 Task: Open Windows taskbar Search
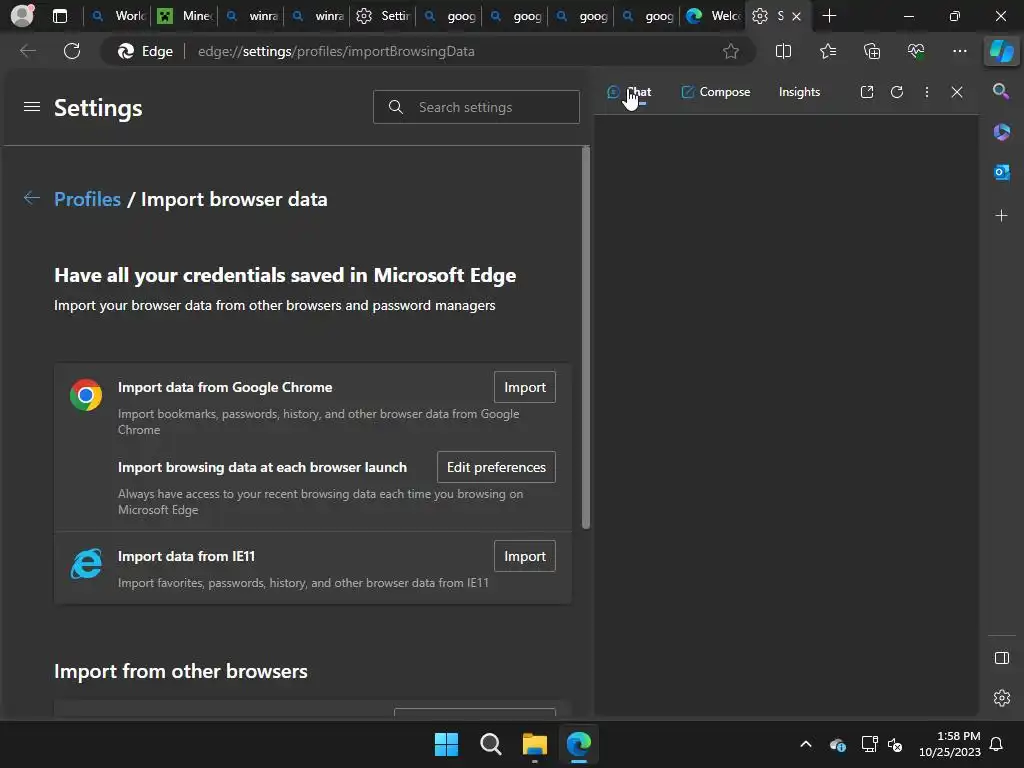(x=490, y=744)
